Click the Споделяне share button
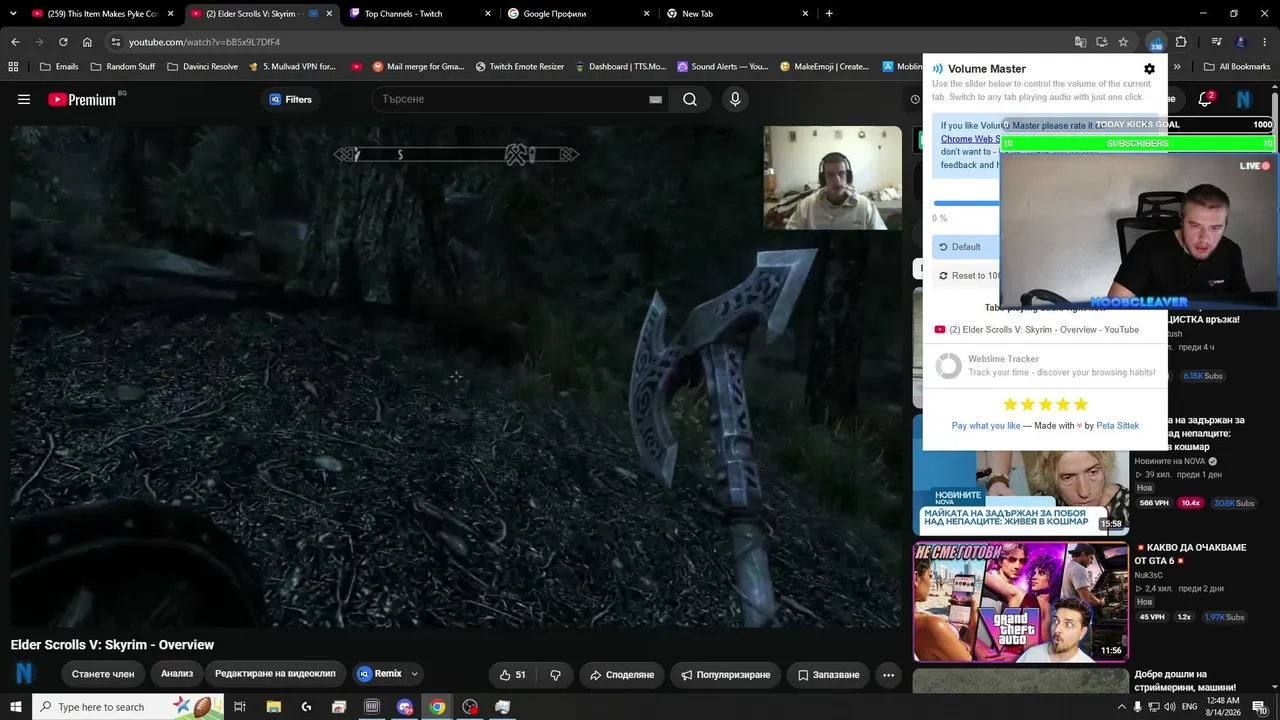The height and width of the screenshot is (720, 1280). point(621,675)
